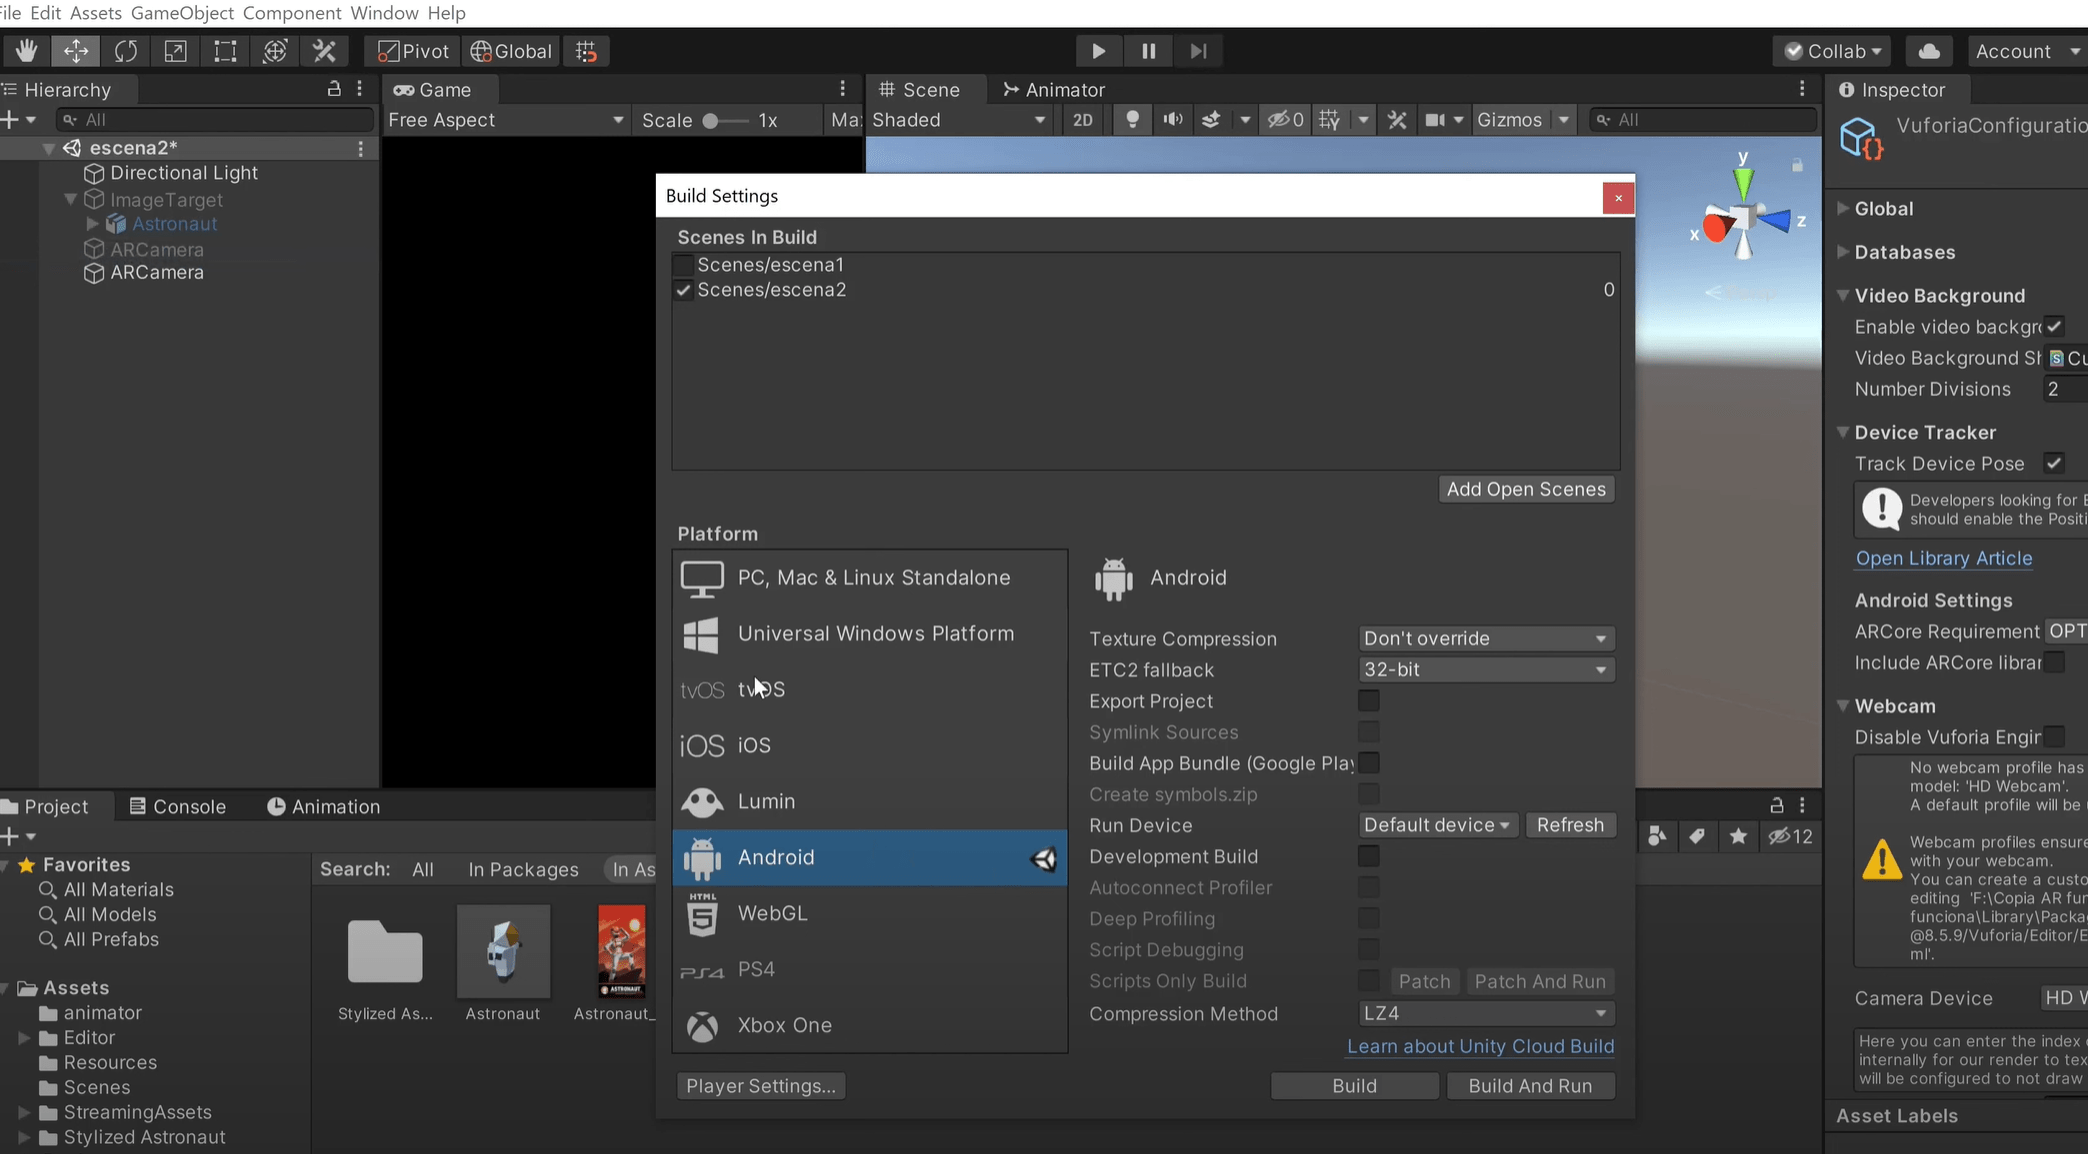The image size is (2088, 1154).
Task: Open the Component menu
Action: click(x=292, y=13)
